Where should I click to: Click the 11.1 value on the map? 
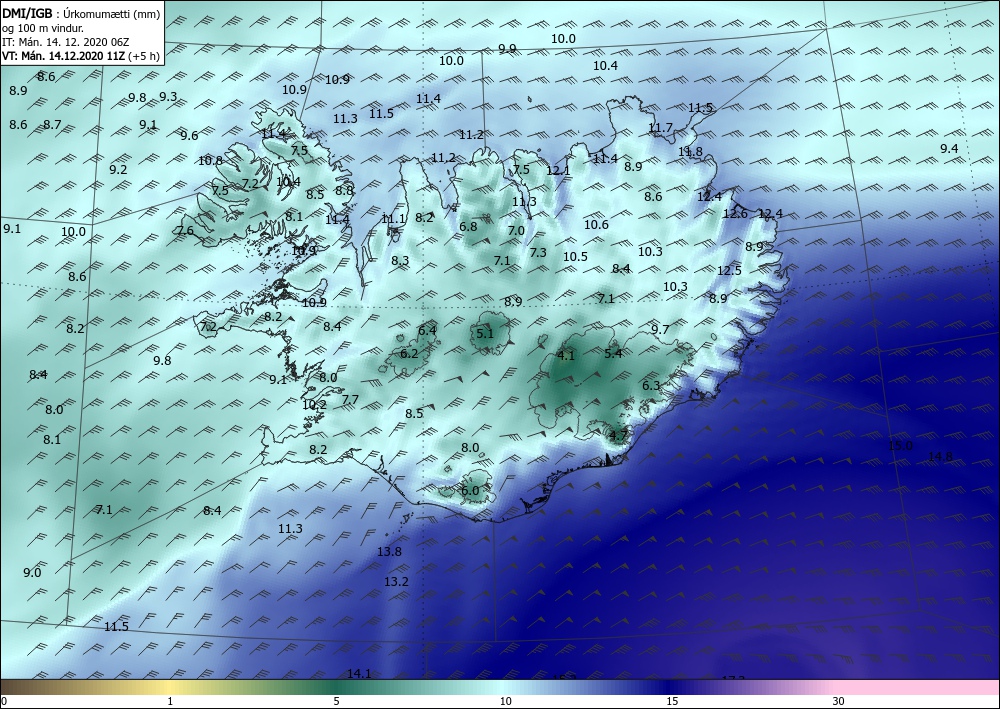(x=393, y=219)
